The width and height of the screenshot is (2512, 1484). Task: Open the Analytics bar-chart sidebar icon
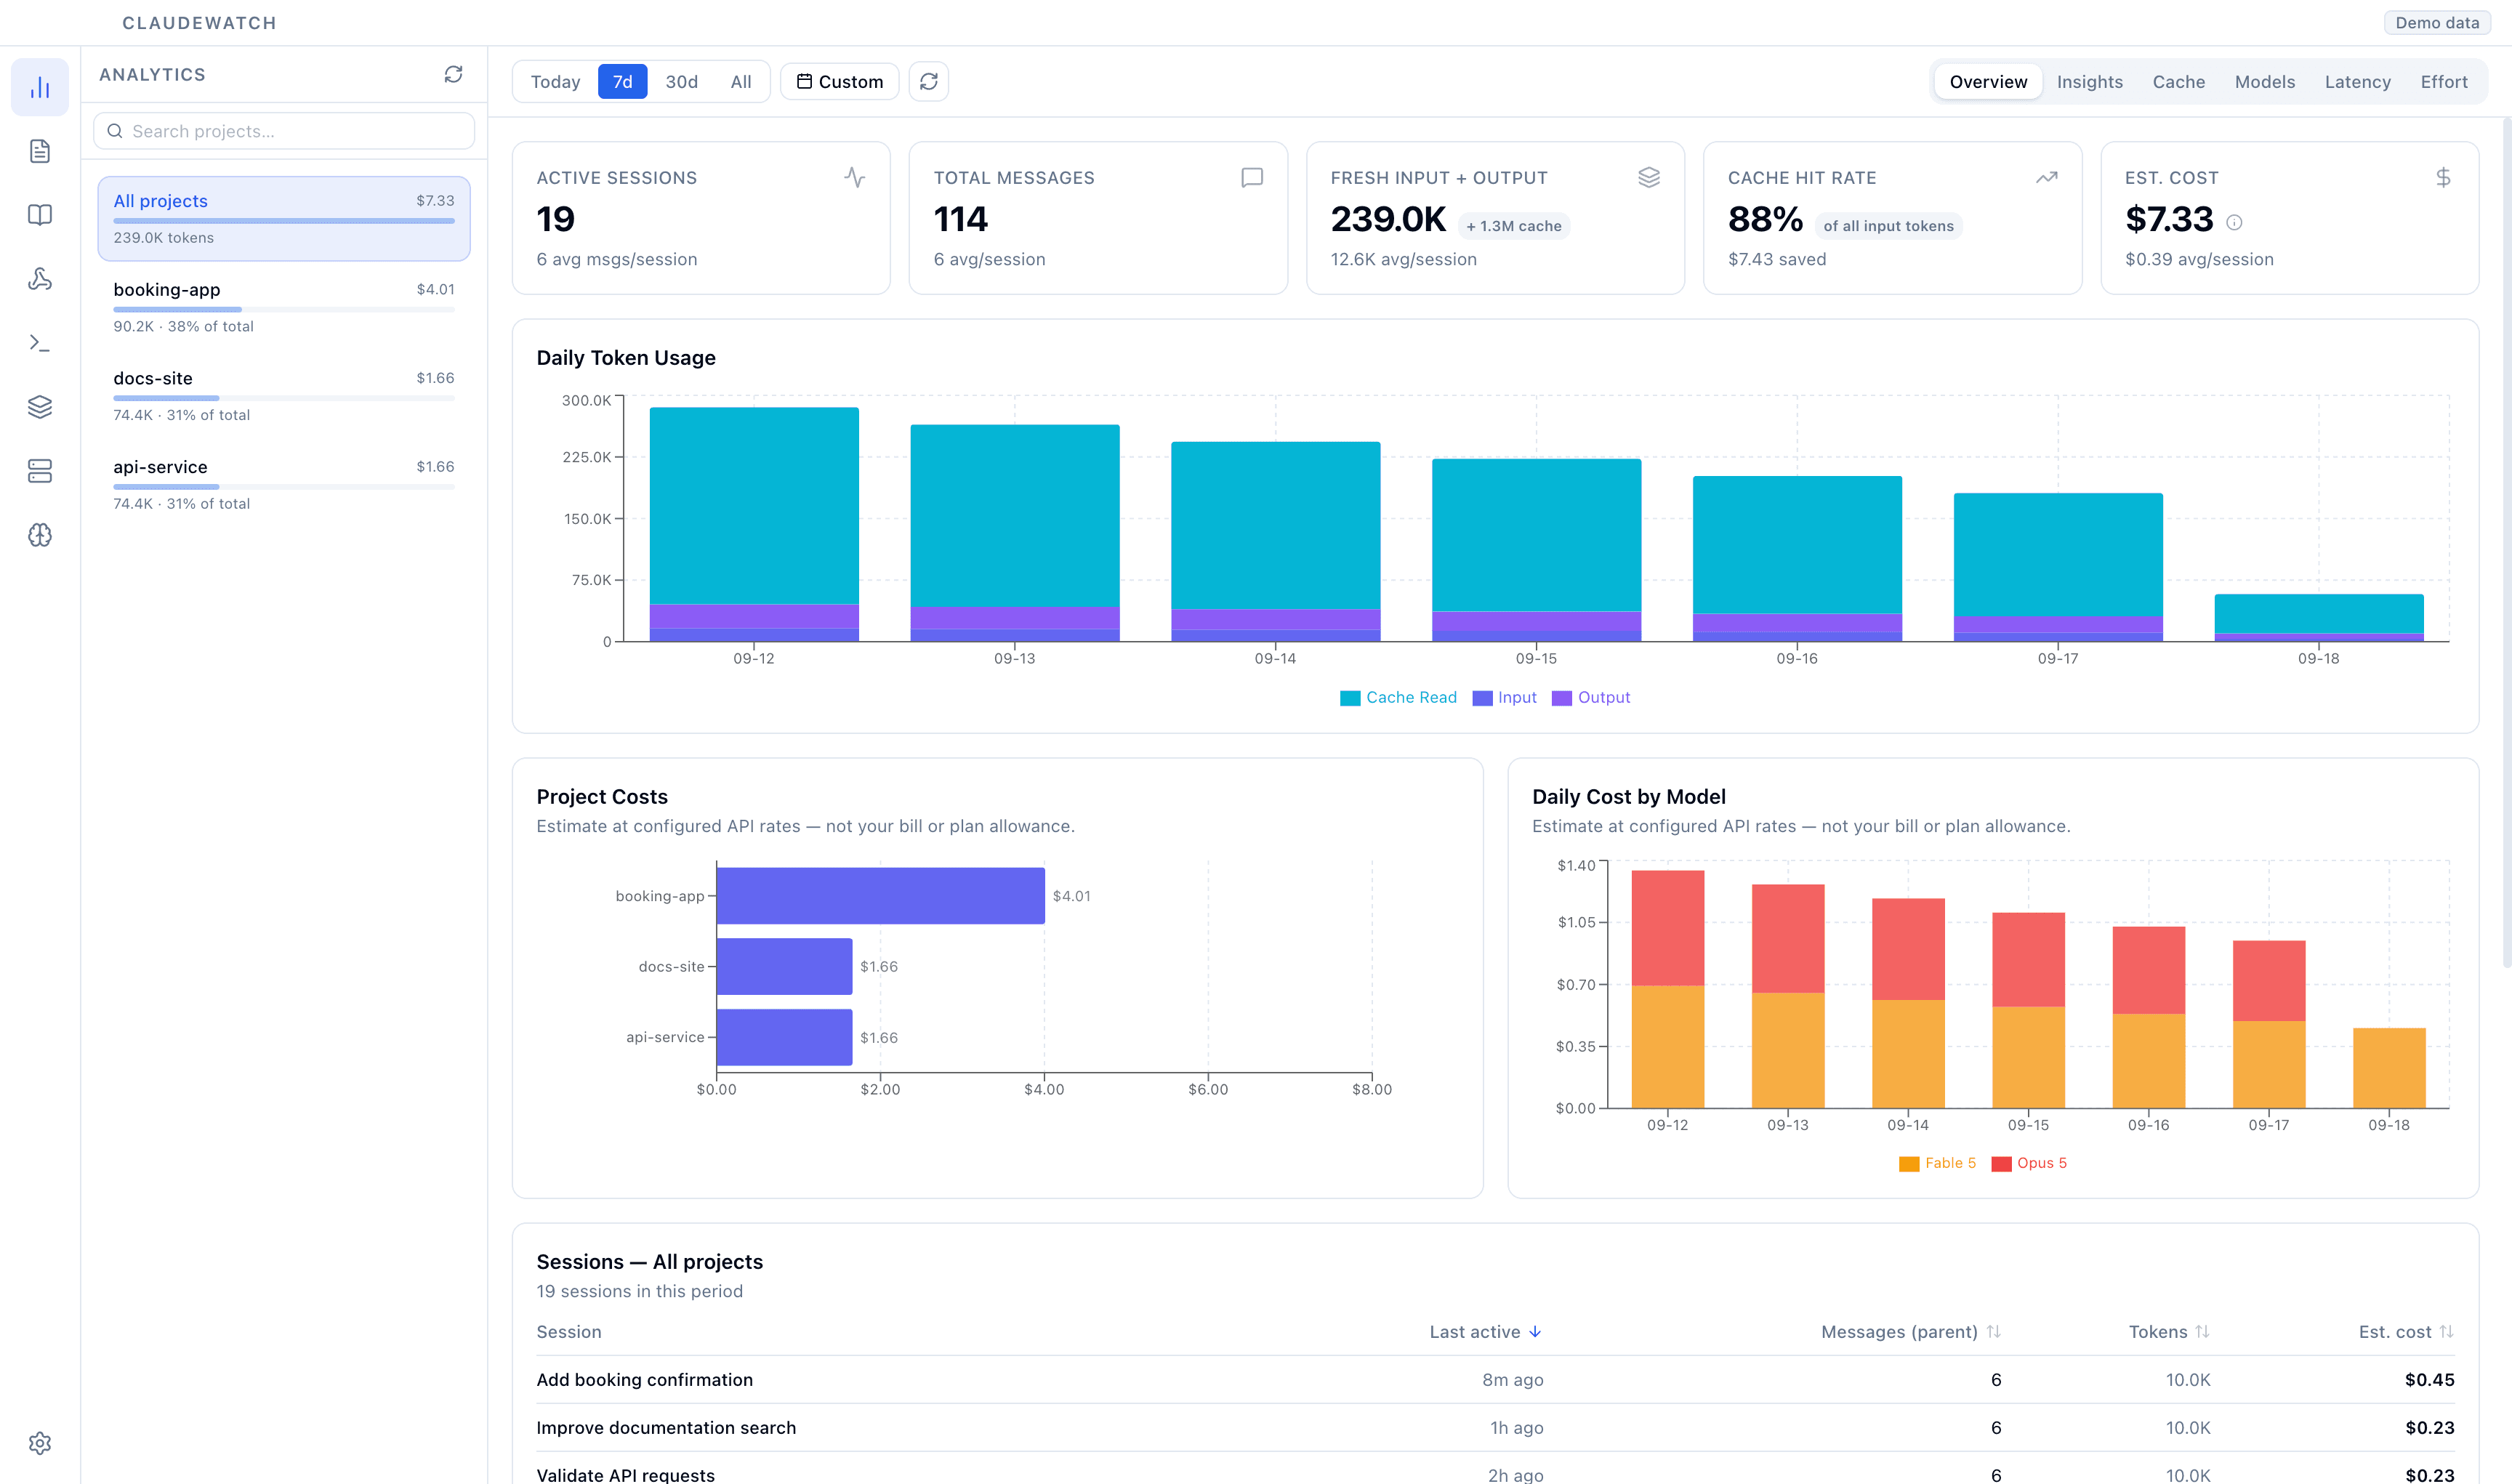40,88
